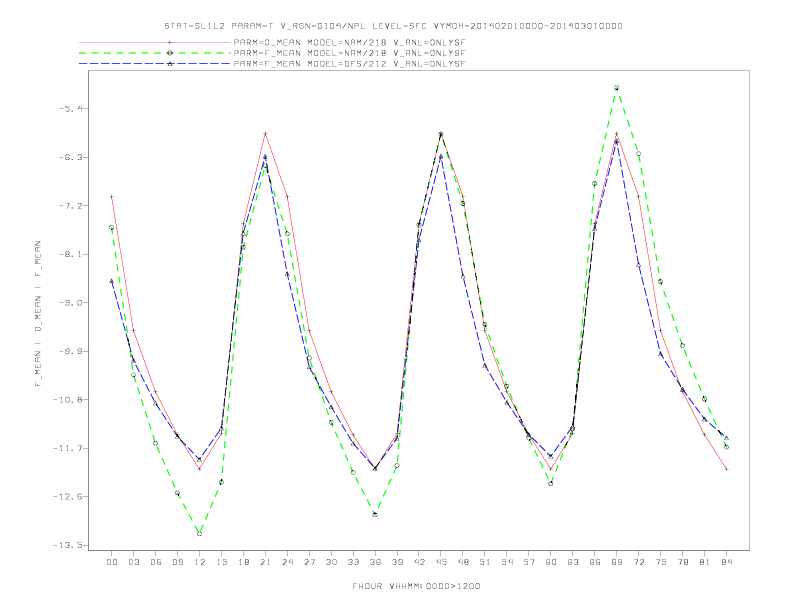Click x-axis tick label 45
The image size is (792, 612).
441,562
